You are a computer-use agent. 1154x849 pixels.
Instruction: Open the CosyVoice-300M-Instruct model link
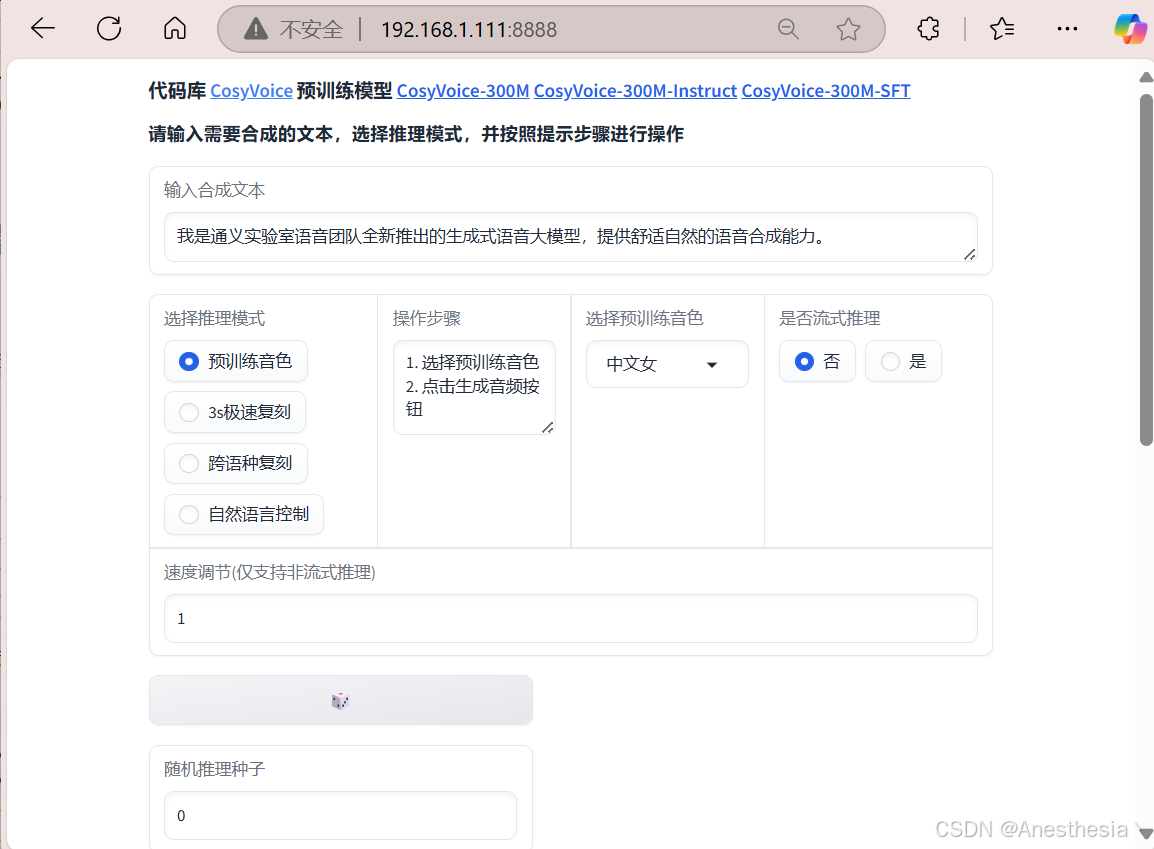635,90
